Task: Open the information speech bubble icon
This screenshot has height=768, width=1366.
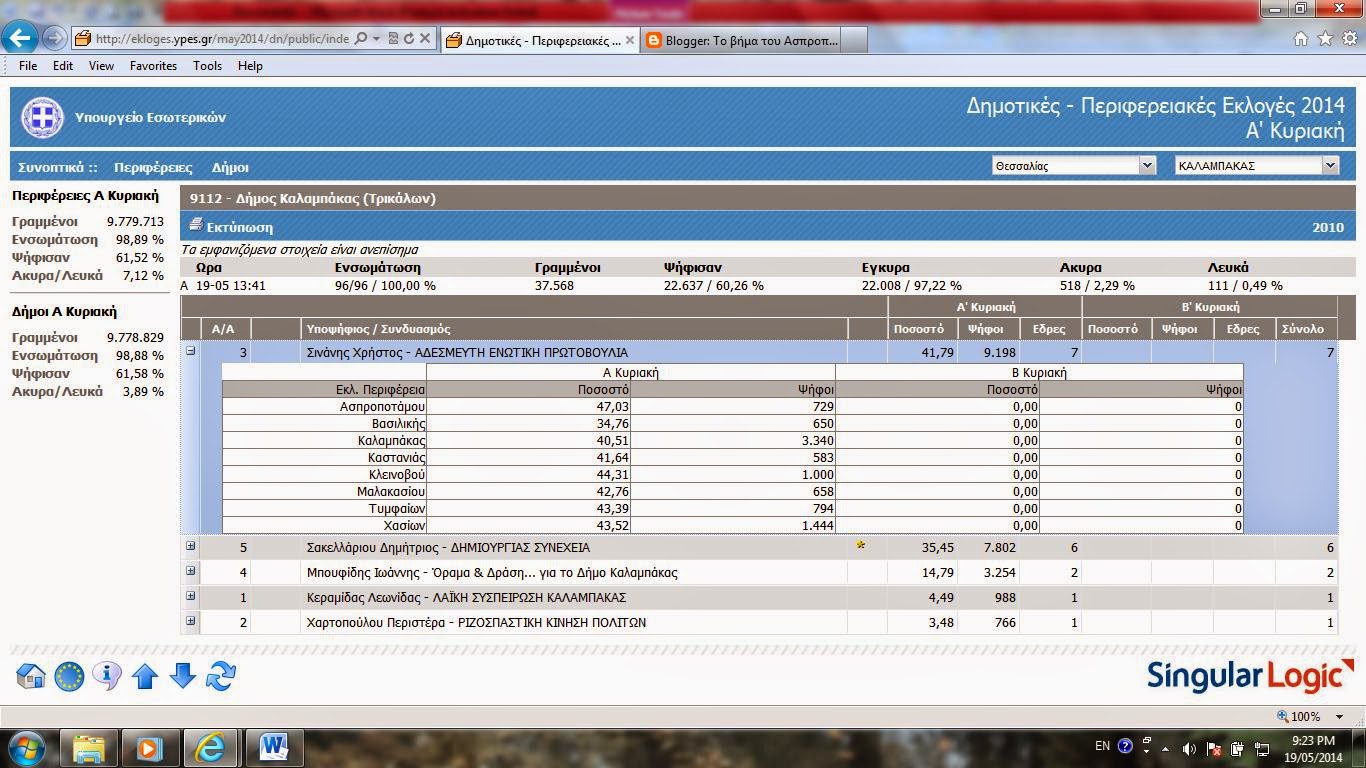Action: tap(107, 676)
